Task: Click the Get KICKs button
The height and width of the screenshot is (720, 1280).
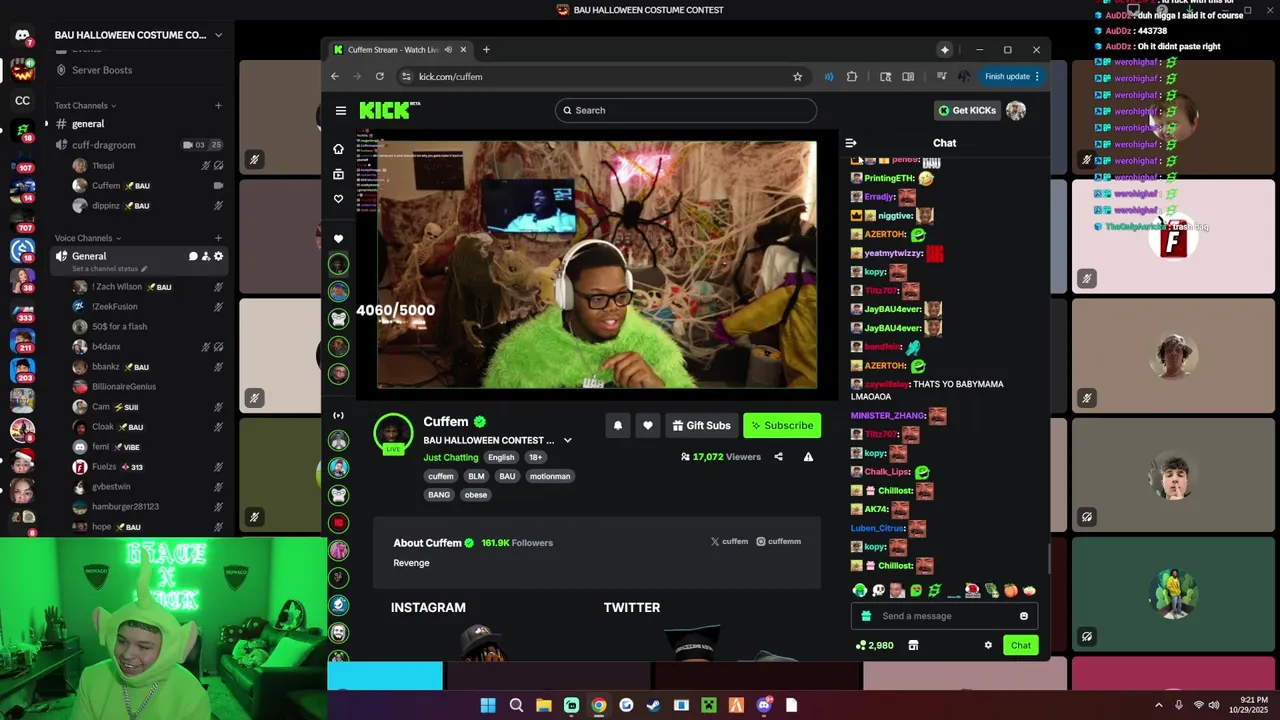Action: point(966,110)
